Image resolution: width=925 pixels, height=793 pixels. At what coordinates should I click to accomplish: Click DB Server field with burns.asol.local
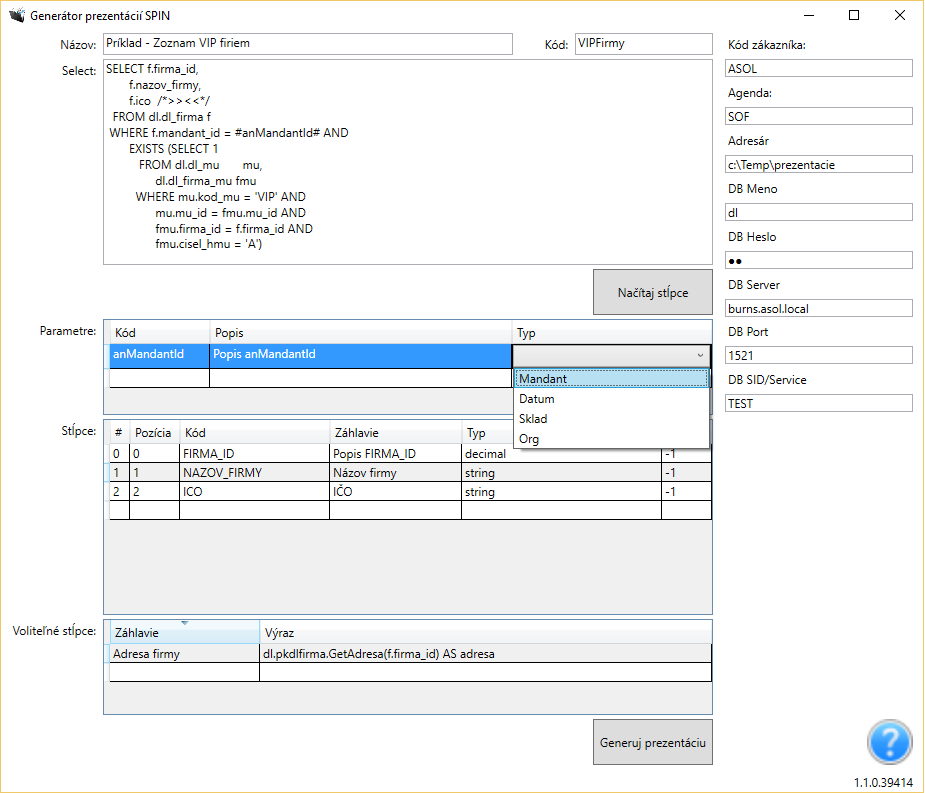(819, 309)
